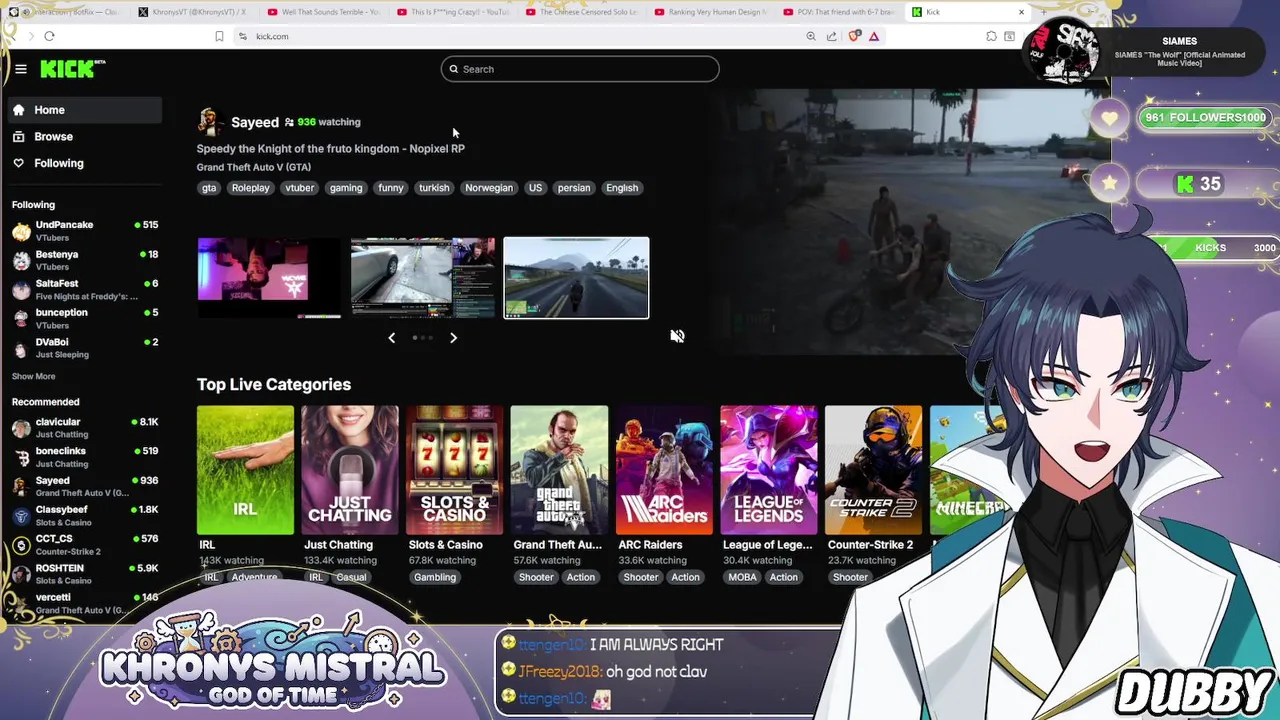Screen dimensions: 1280x720
Task: Open bunception's channel in Following
Action: [x=84, y=318]
